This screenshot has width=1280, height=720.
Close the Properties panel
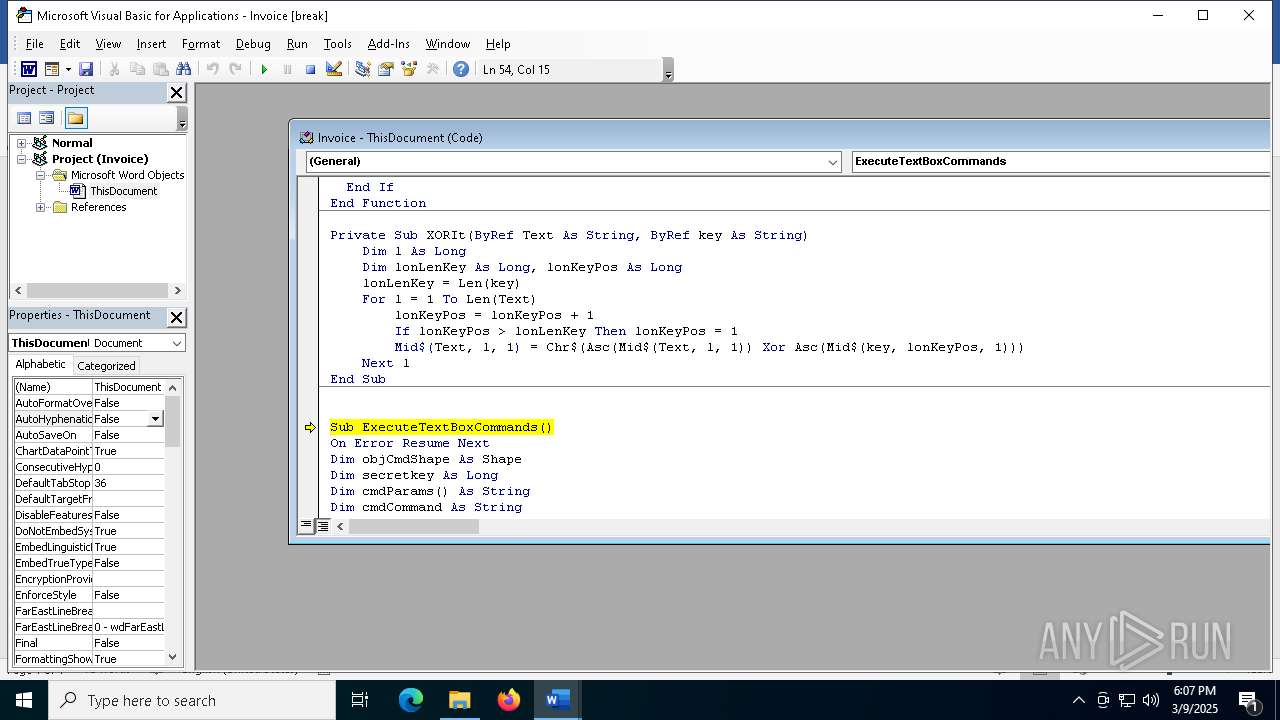point(176,317)
